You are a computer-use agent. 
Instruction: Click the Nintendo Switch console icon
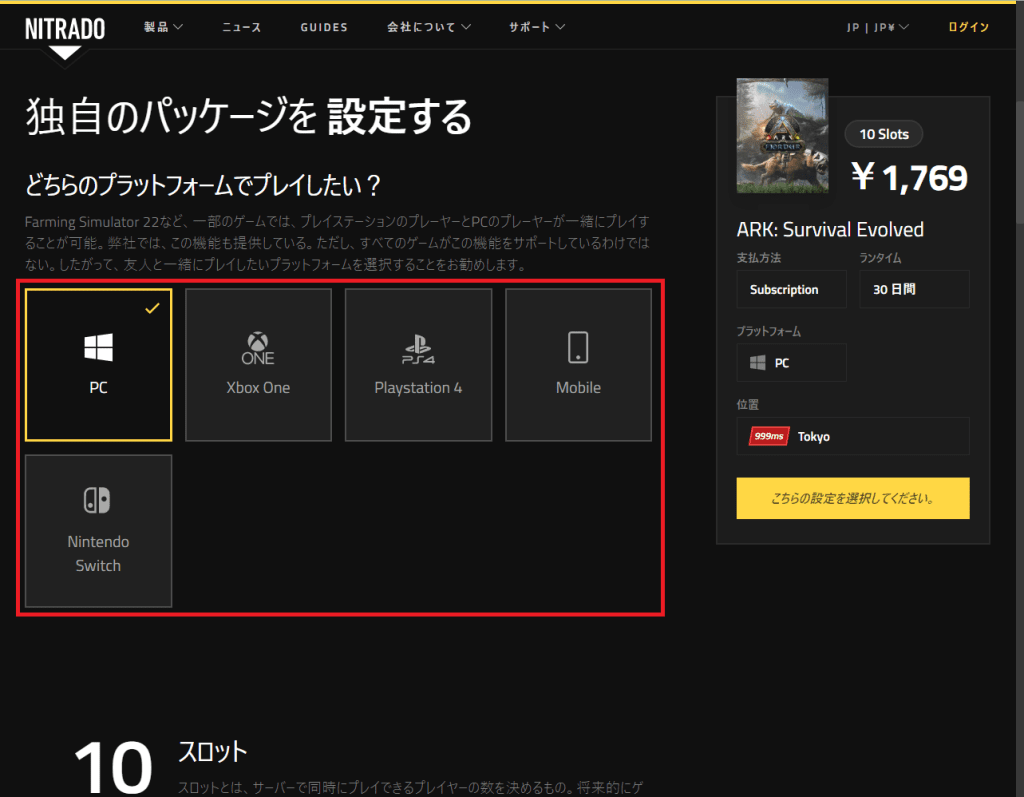pyautogui.click(x=97, y=500)
